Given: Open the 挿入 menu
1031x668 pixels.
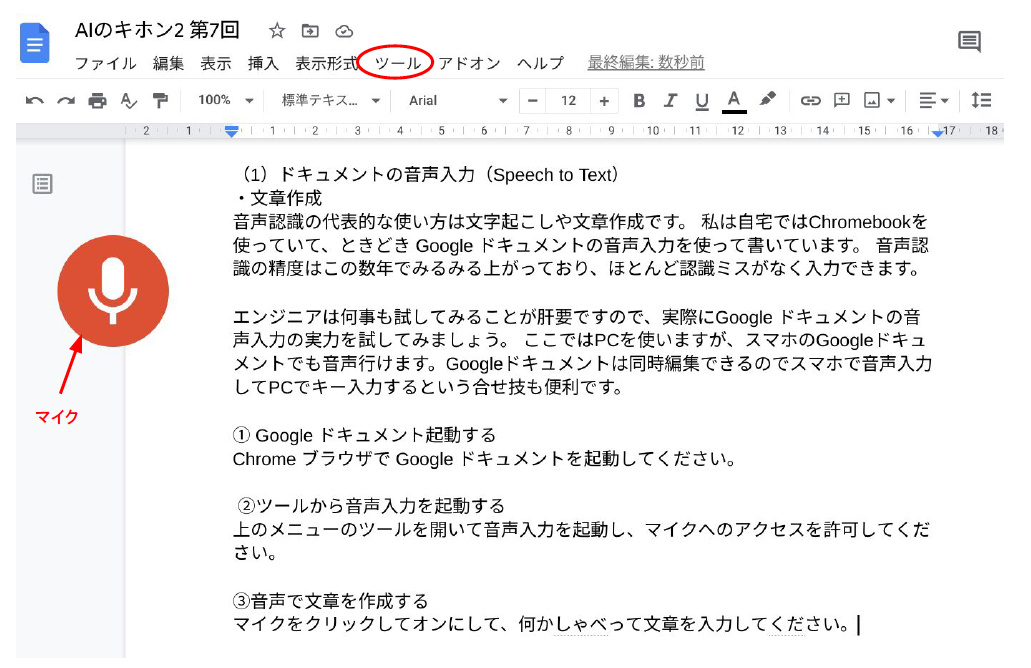Looking at the screenshot, I should click(x=263, y=63).
